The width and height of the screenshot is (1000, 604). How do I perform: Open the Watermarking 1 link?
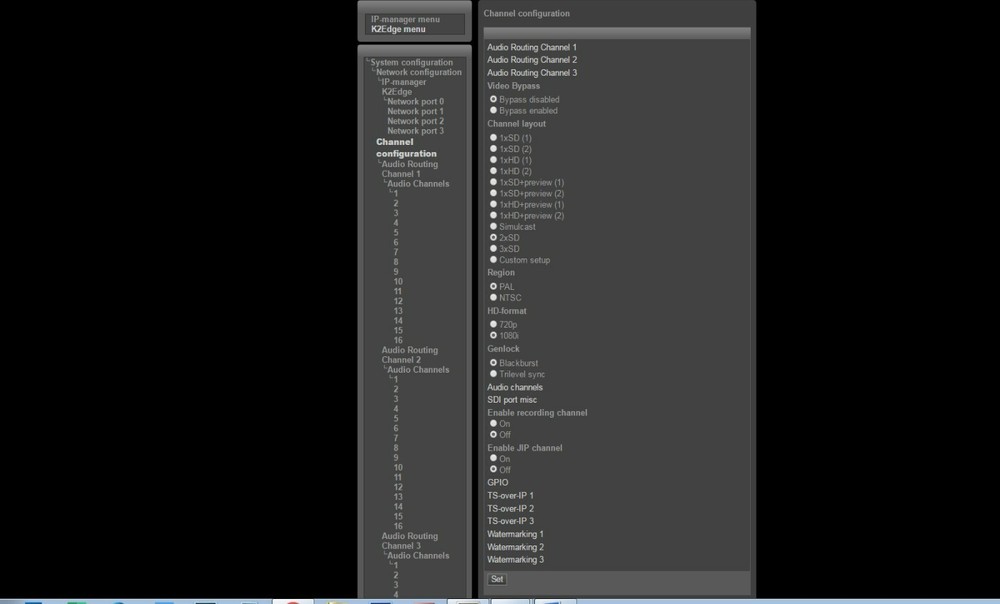515,535
